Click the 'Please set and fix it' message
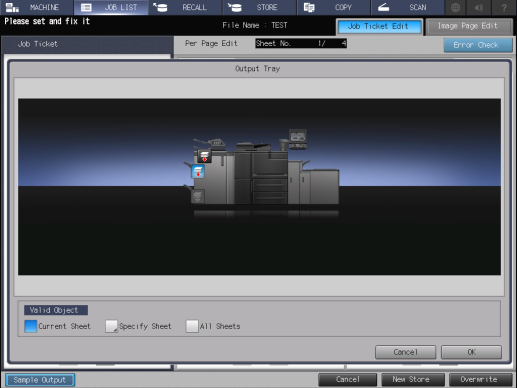Screen dimensions: 517x388 [47, 21]
